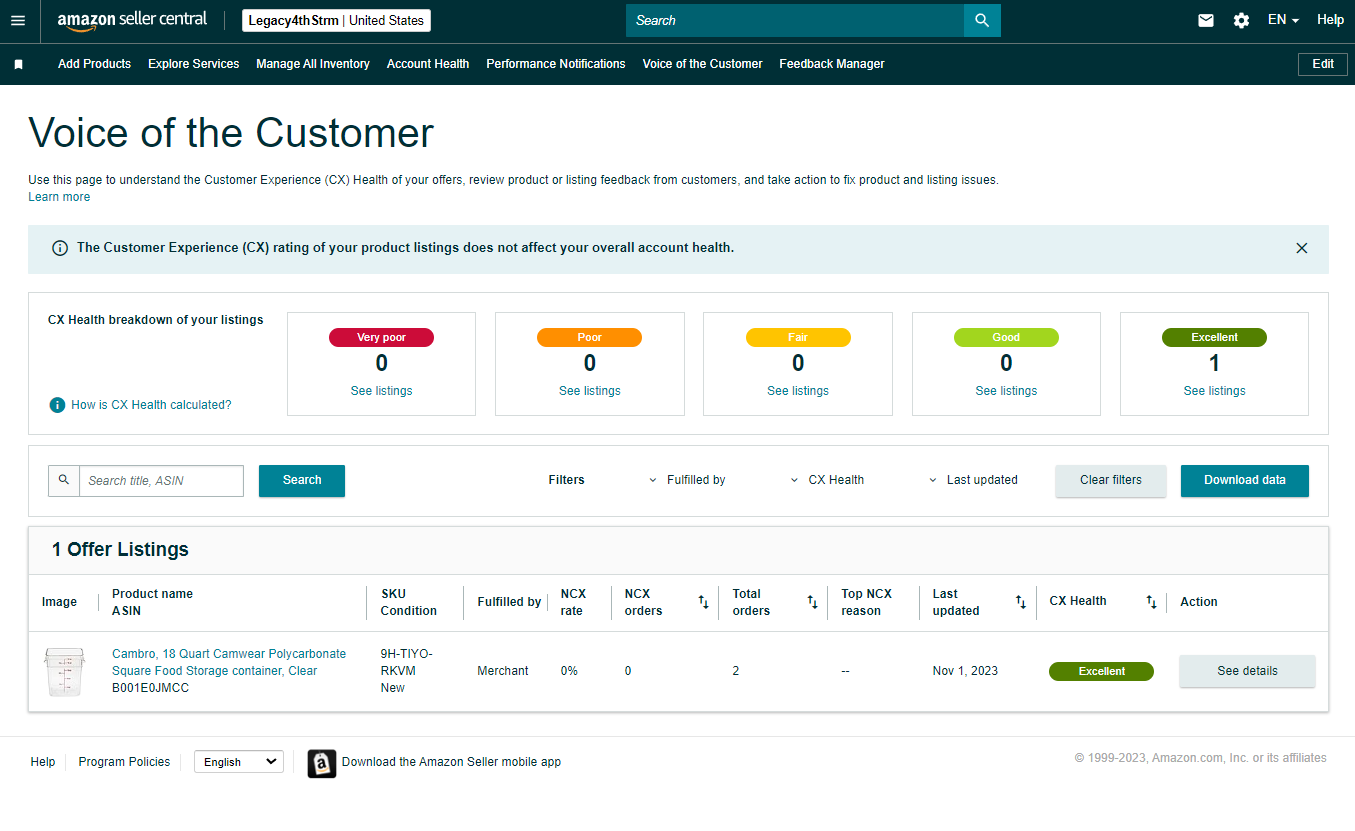The height and width of the screenshot is (831, 1355).
Task: See listings under Good
Action: point(1006,391)
